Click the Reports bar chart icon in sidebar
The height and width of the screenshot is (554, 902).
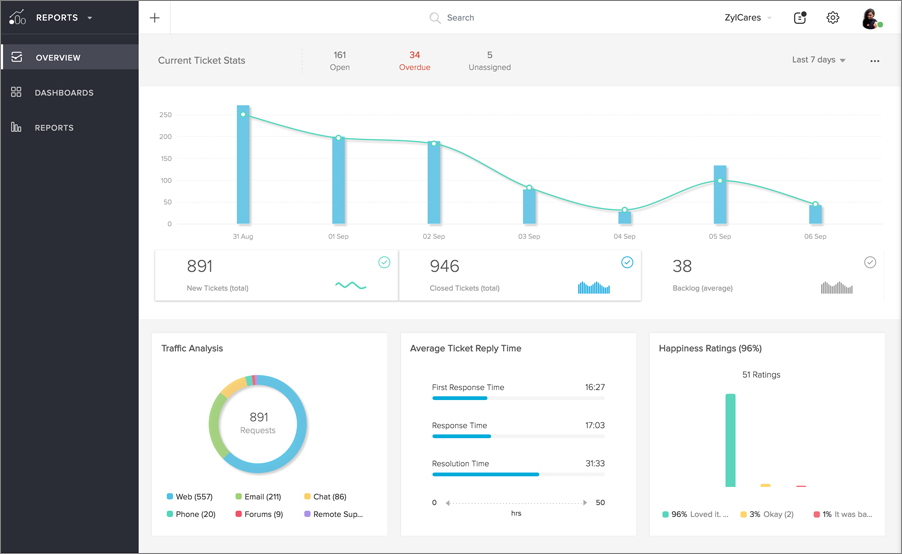tap(16, 127)
